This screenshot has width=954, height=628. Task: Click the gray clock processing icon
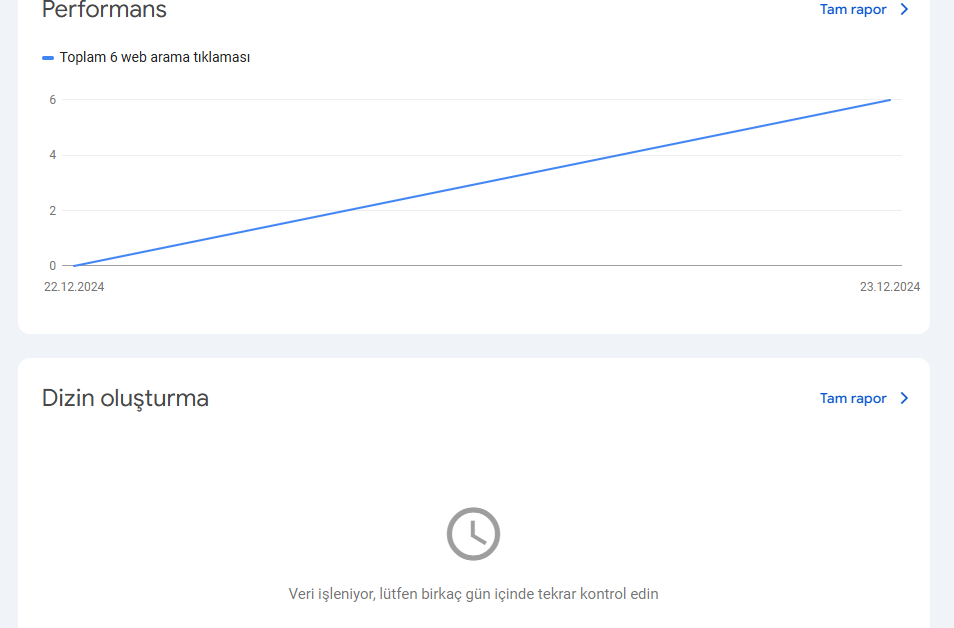473,534
